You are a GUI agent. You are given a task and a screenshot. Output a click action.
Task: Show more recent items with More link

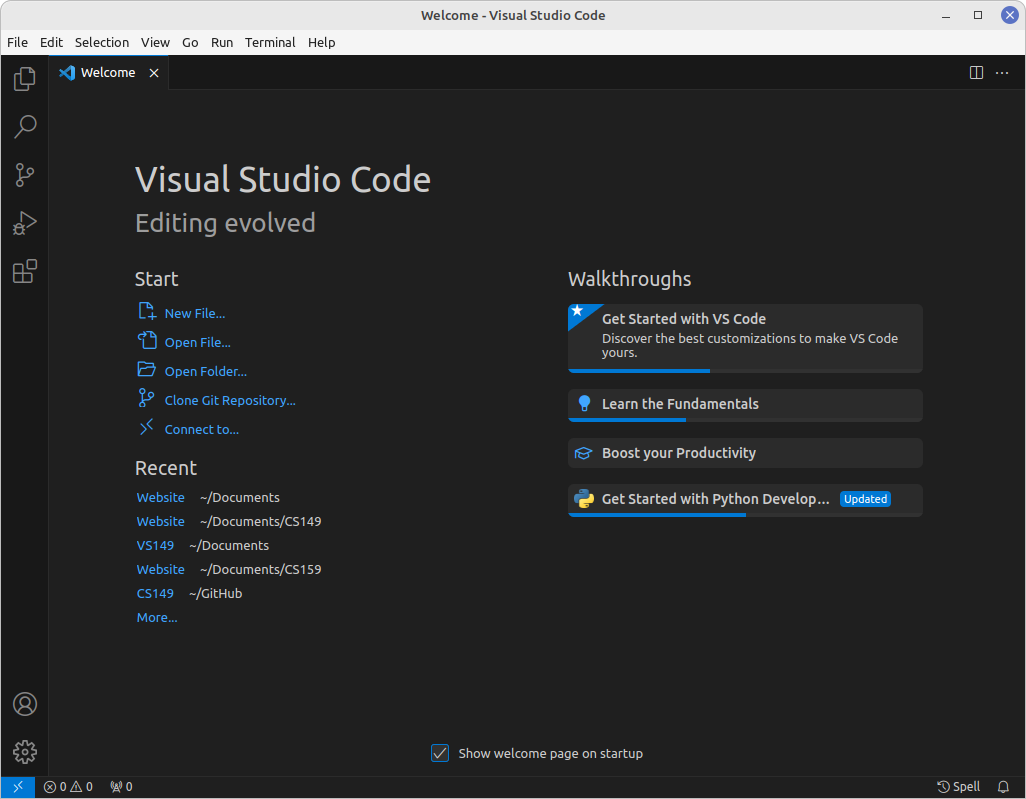click(156, 617)
